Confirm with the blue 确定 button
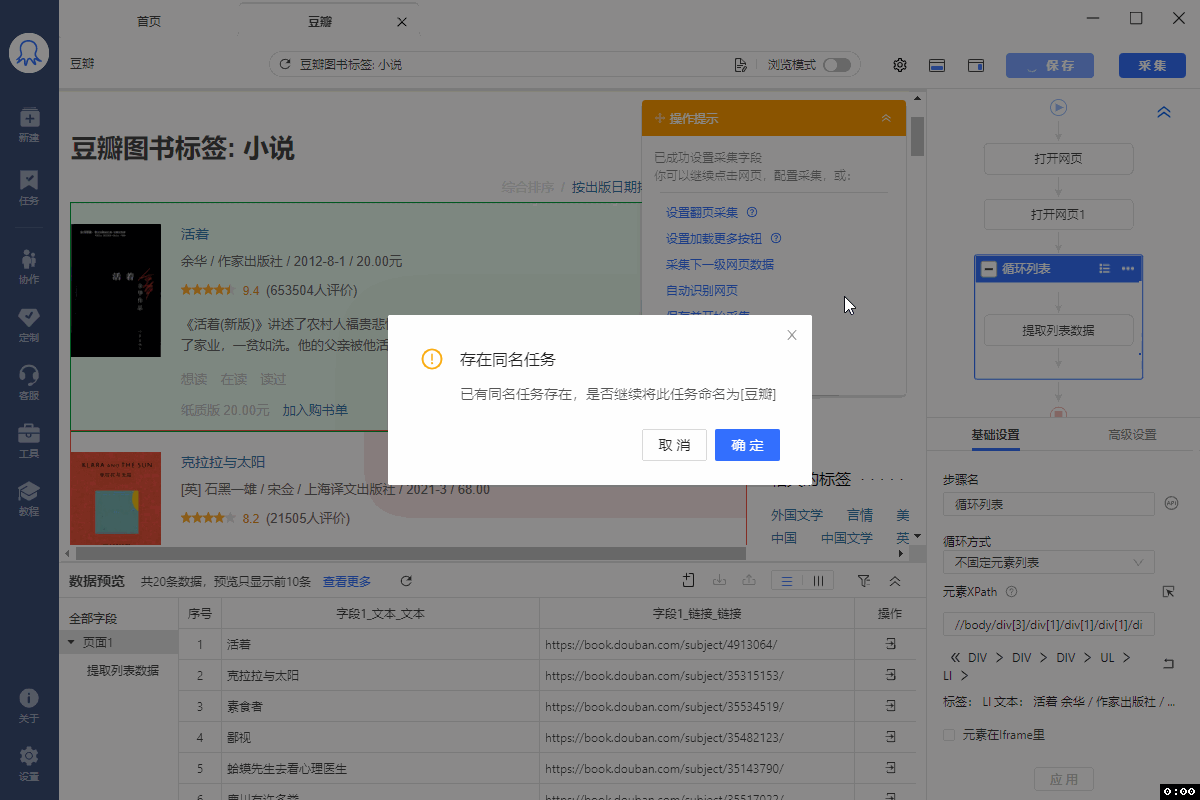The width and height of the screenshot is (1200, 800). point(747,445)
